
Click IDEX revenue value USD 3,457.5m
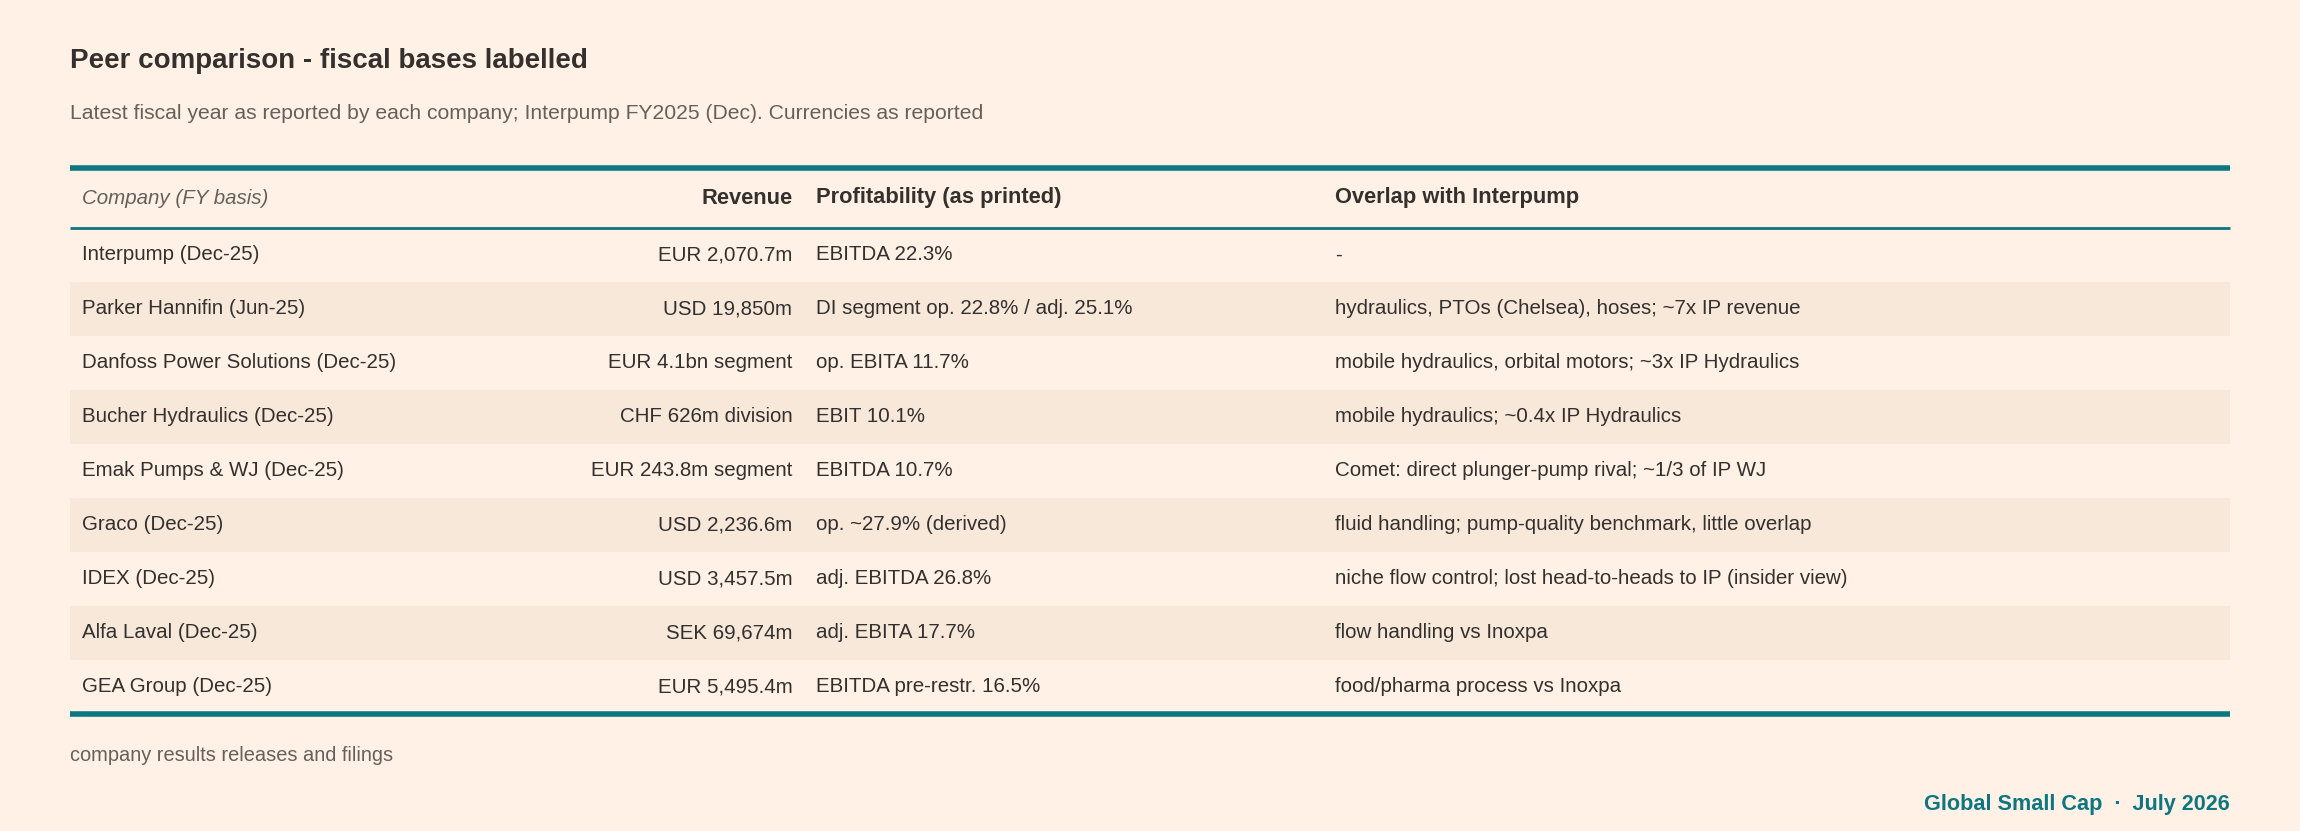(725, 578)
